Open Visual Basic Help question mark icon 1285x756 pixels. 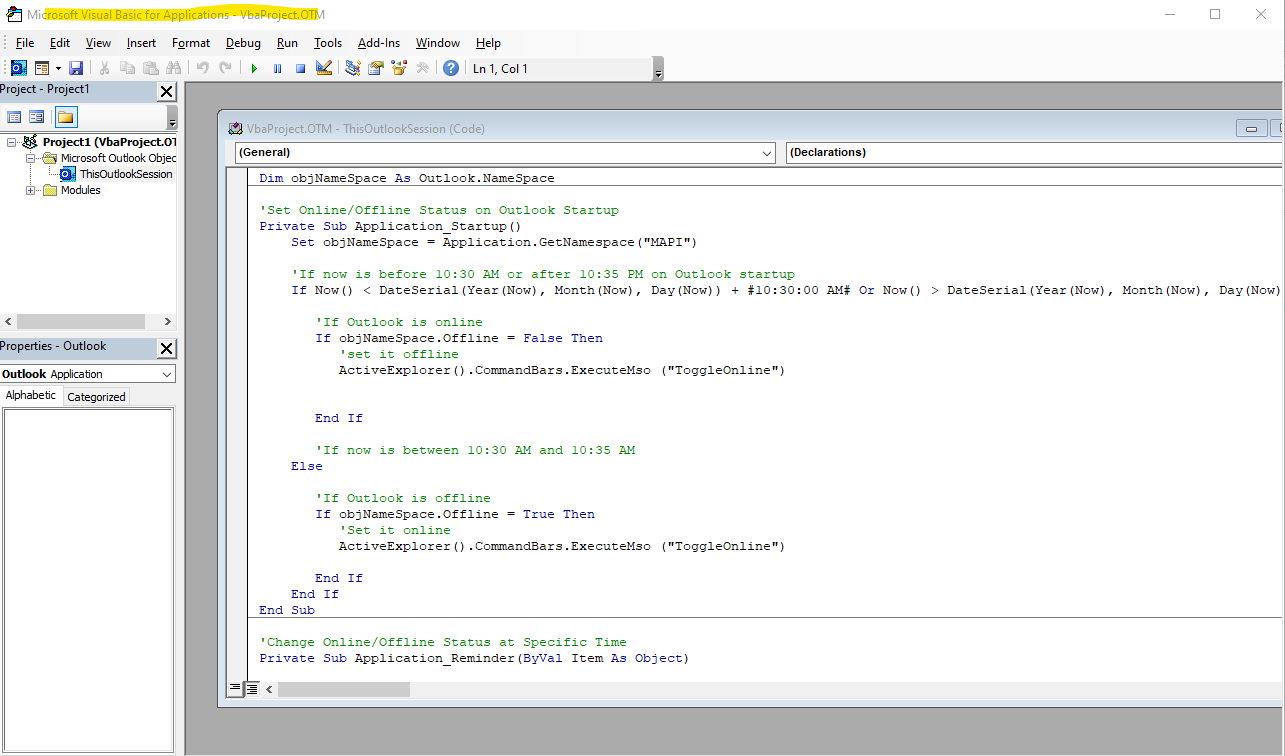click(x=451, y=68)
